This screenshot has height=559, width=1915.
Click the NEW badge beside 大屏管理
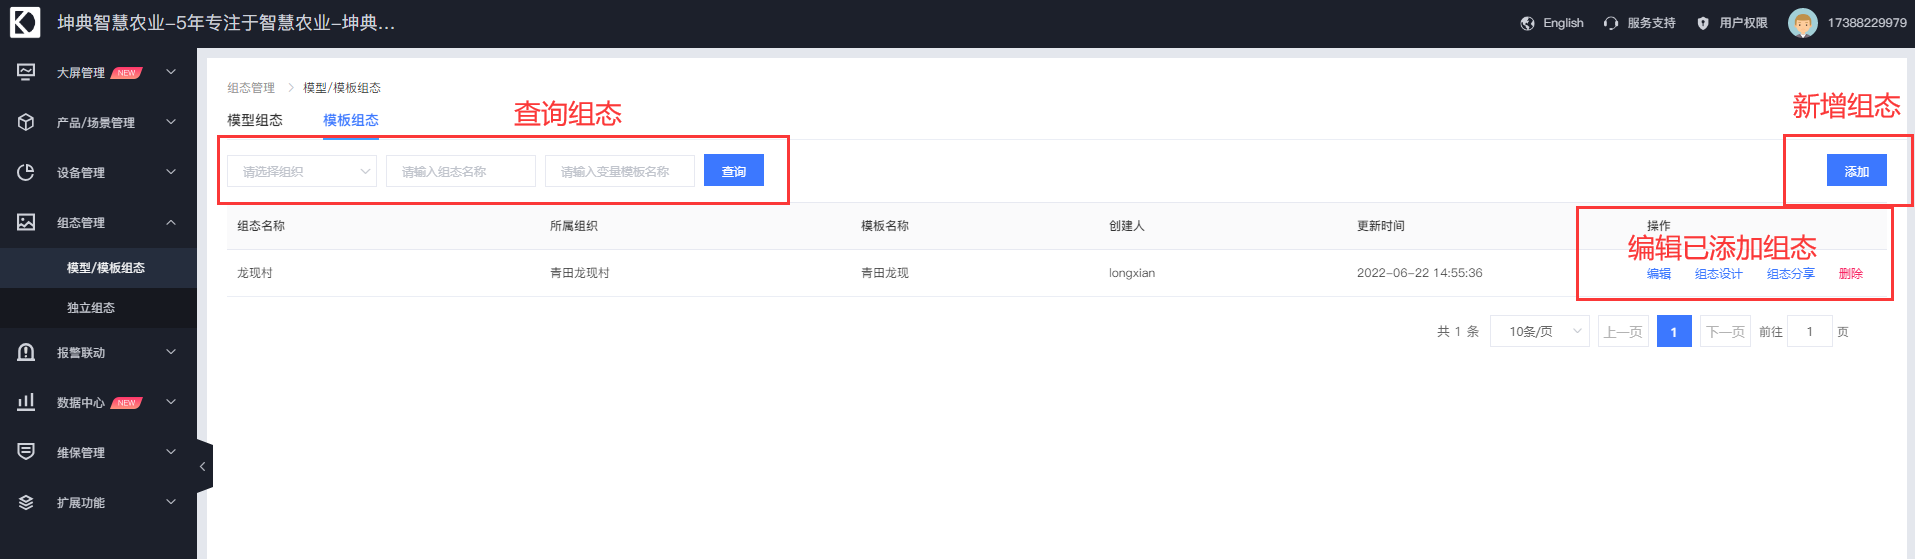coord(127,73)
